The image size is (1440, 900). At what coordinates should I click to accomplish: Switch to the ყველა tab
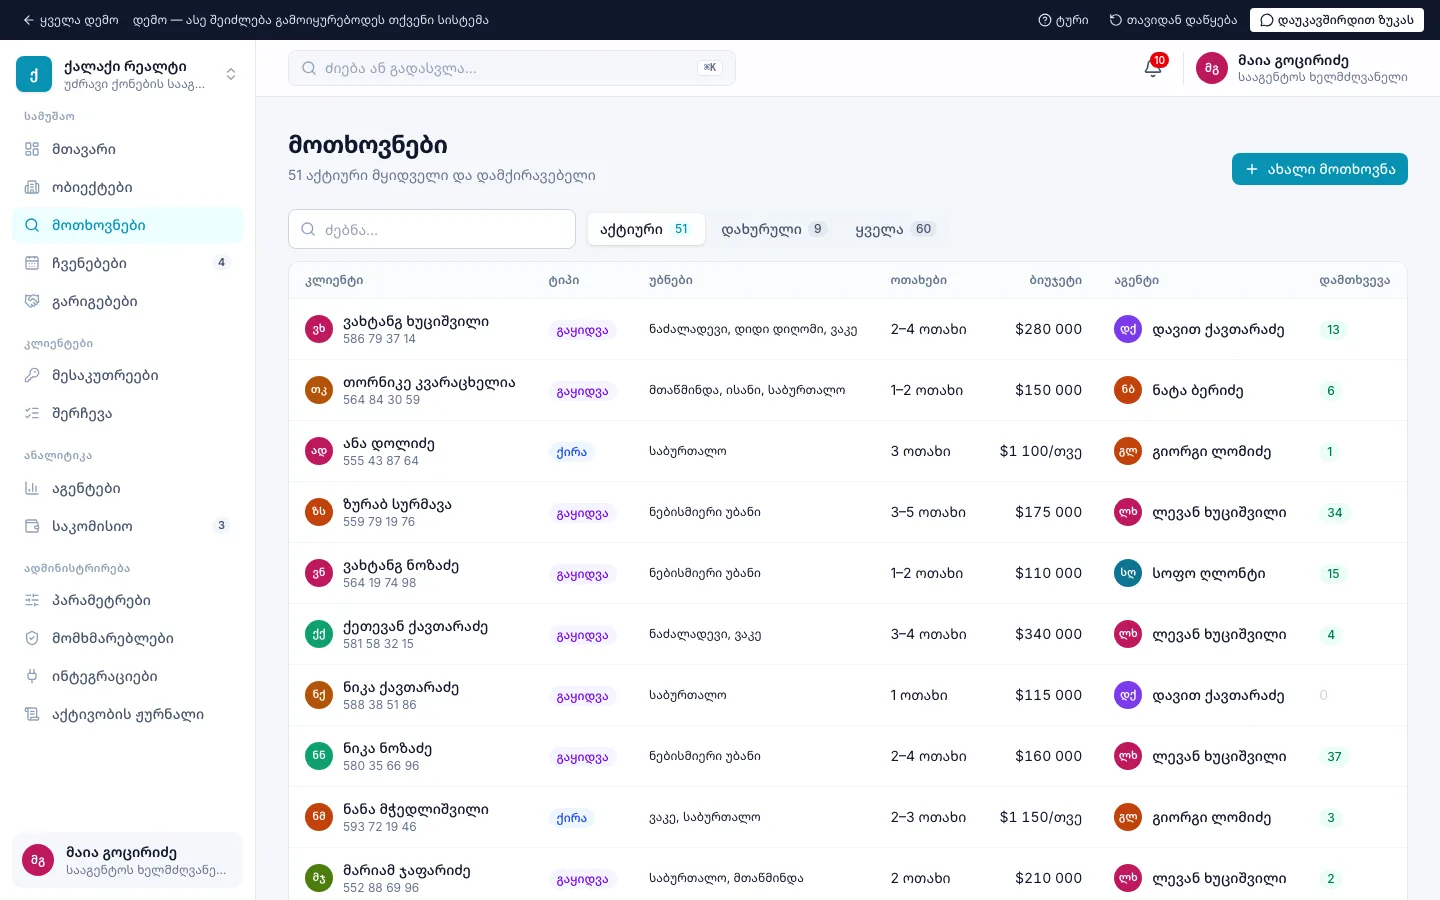(894, 229)
